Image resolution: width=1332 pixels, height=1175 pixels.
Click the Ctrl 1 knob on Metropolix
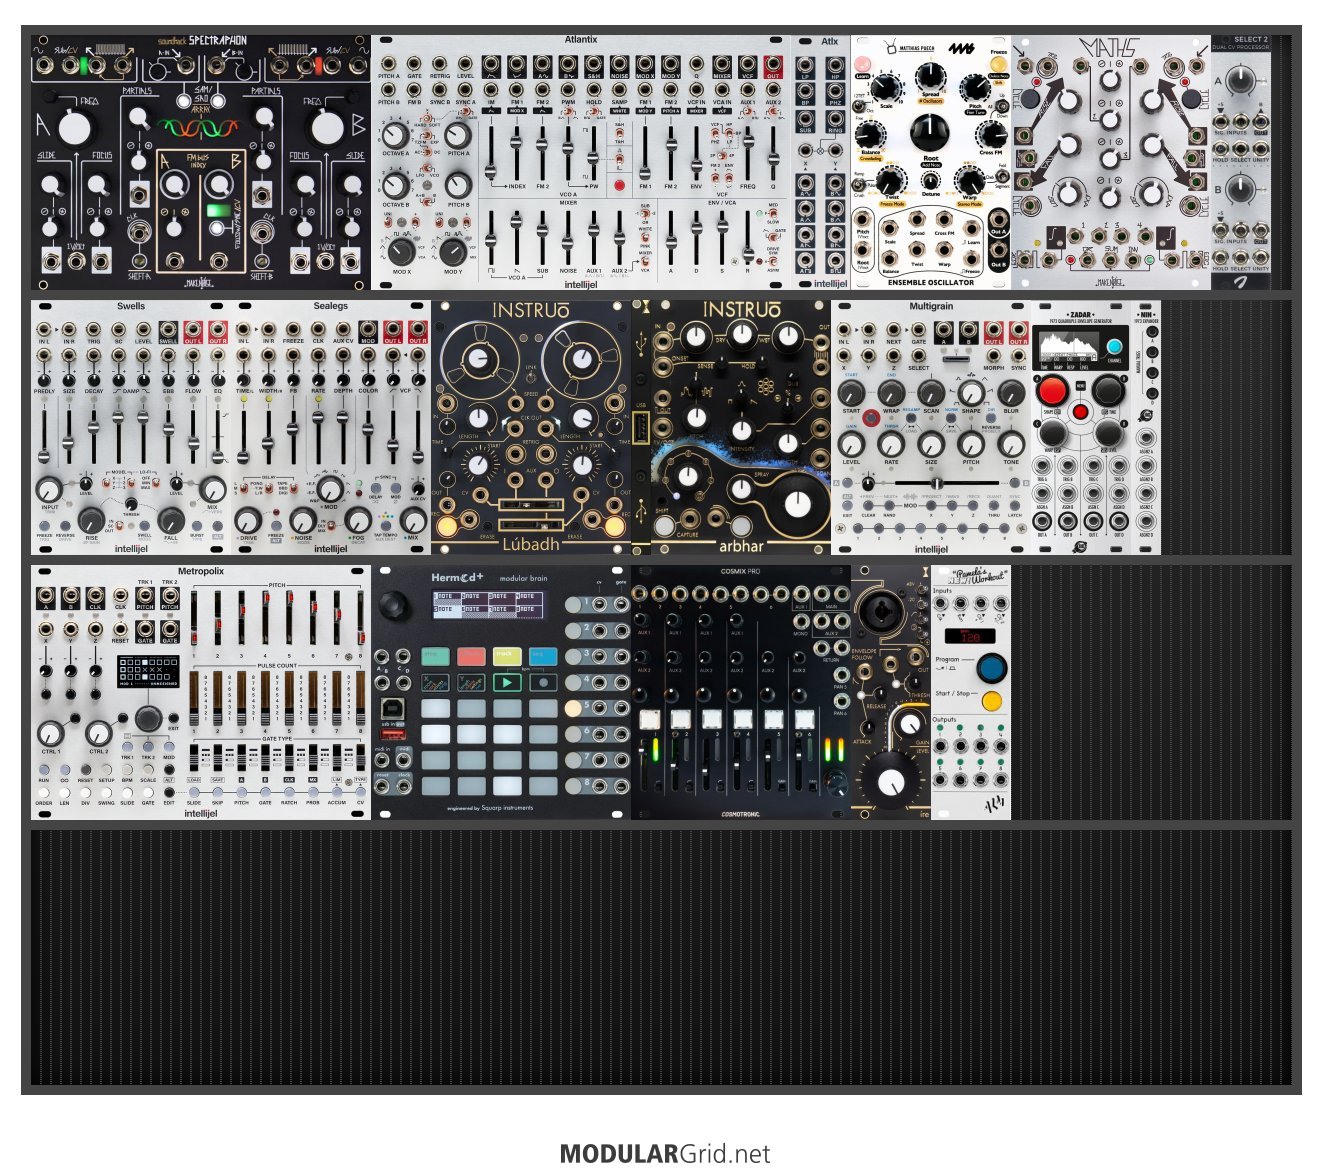[50, 733]
